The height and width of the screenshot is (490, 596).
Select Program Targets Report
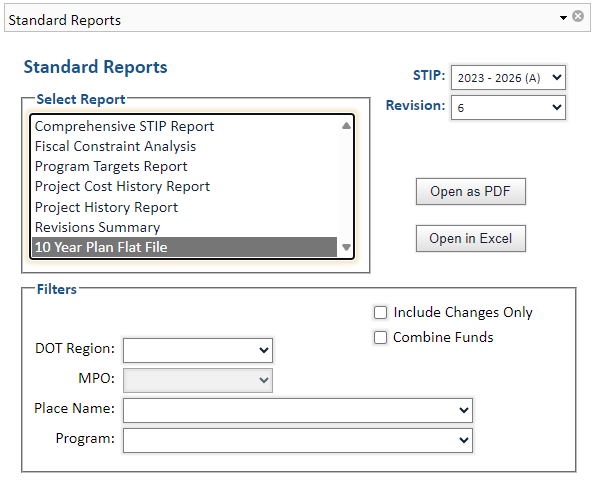184,167
